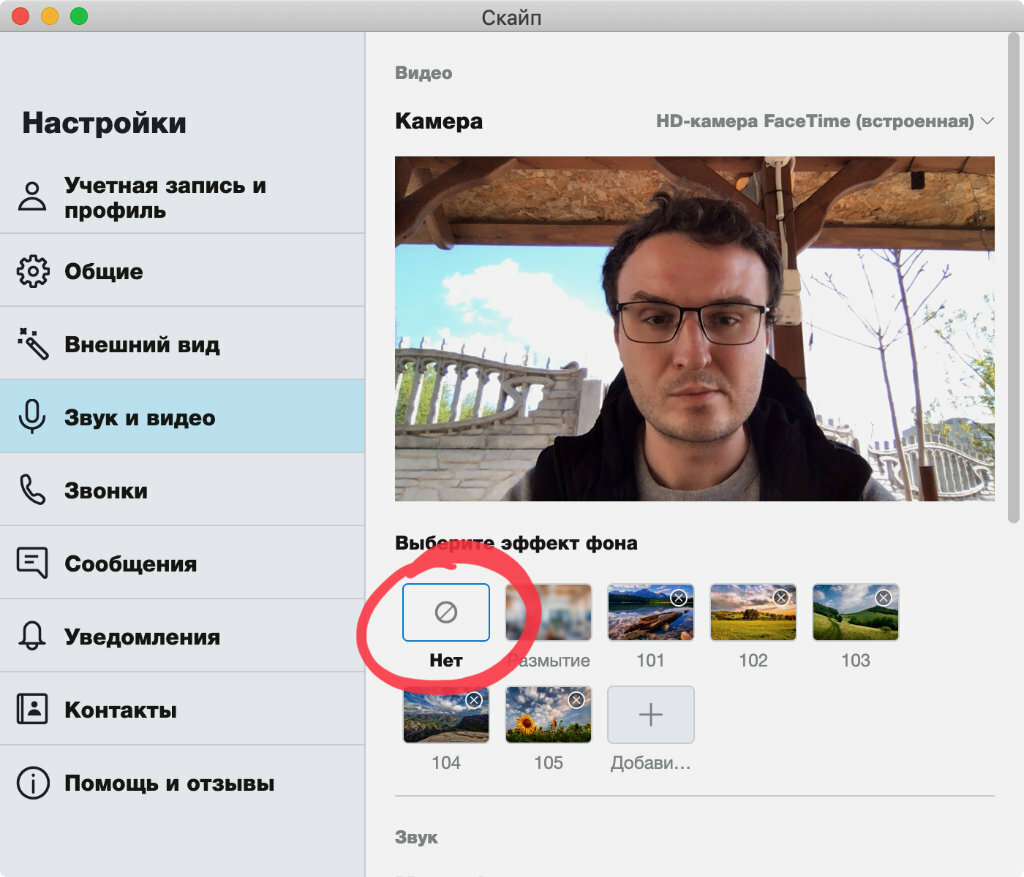Remove background 103 with its X icon
This screenshot has height=877, width=1024.
click(x=884, y=598)
